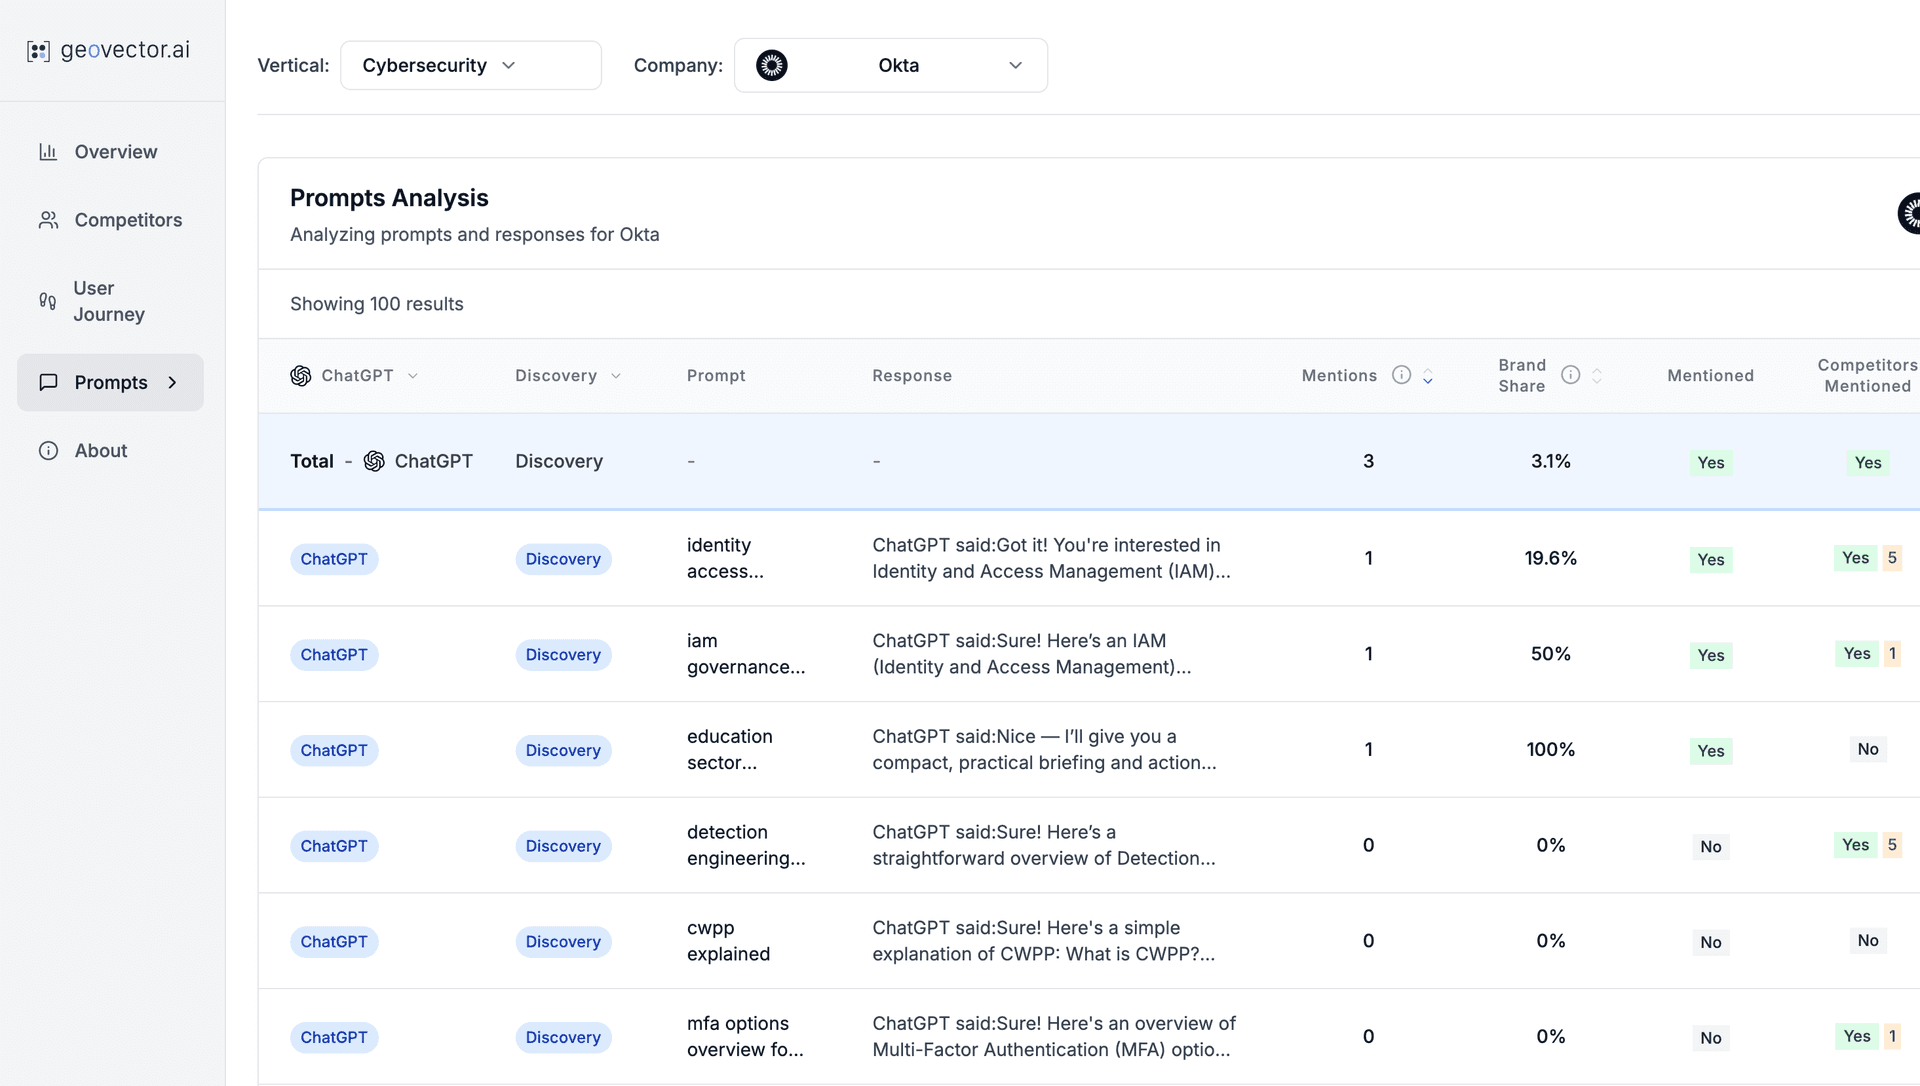1920x1086 pixels.
Task: Click the About info icon
Action: (x=49, y=450)
